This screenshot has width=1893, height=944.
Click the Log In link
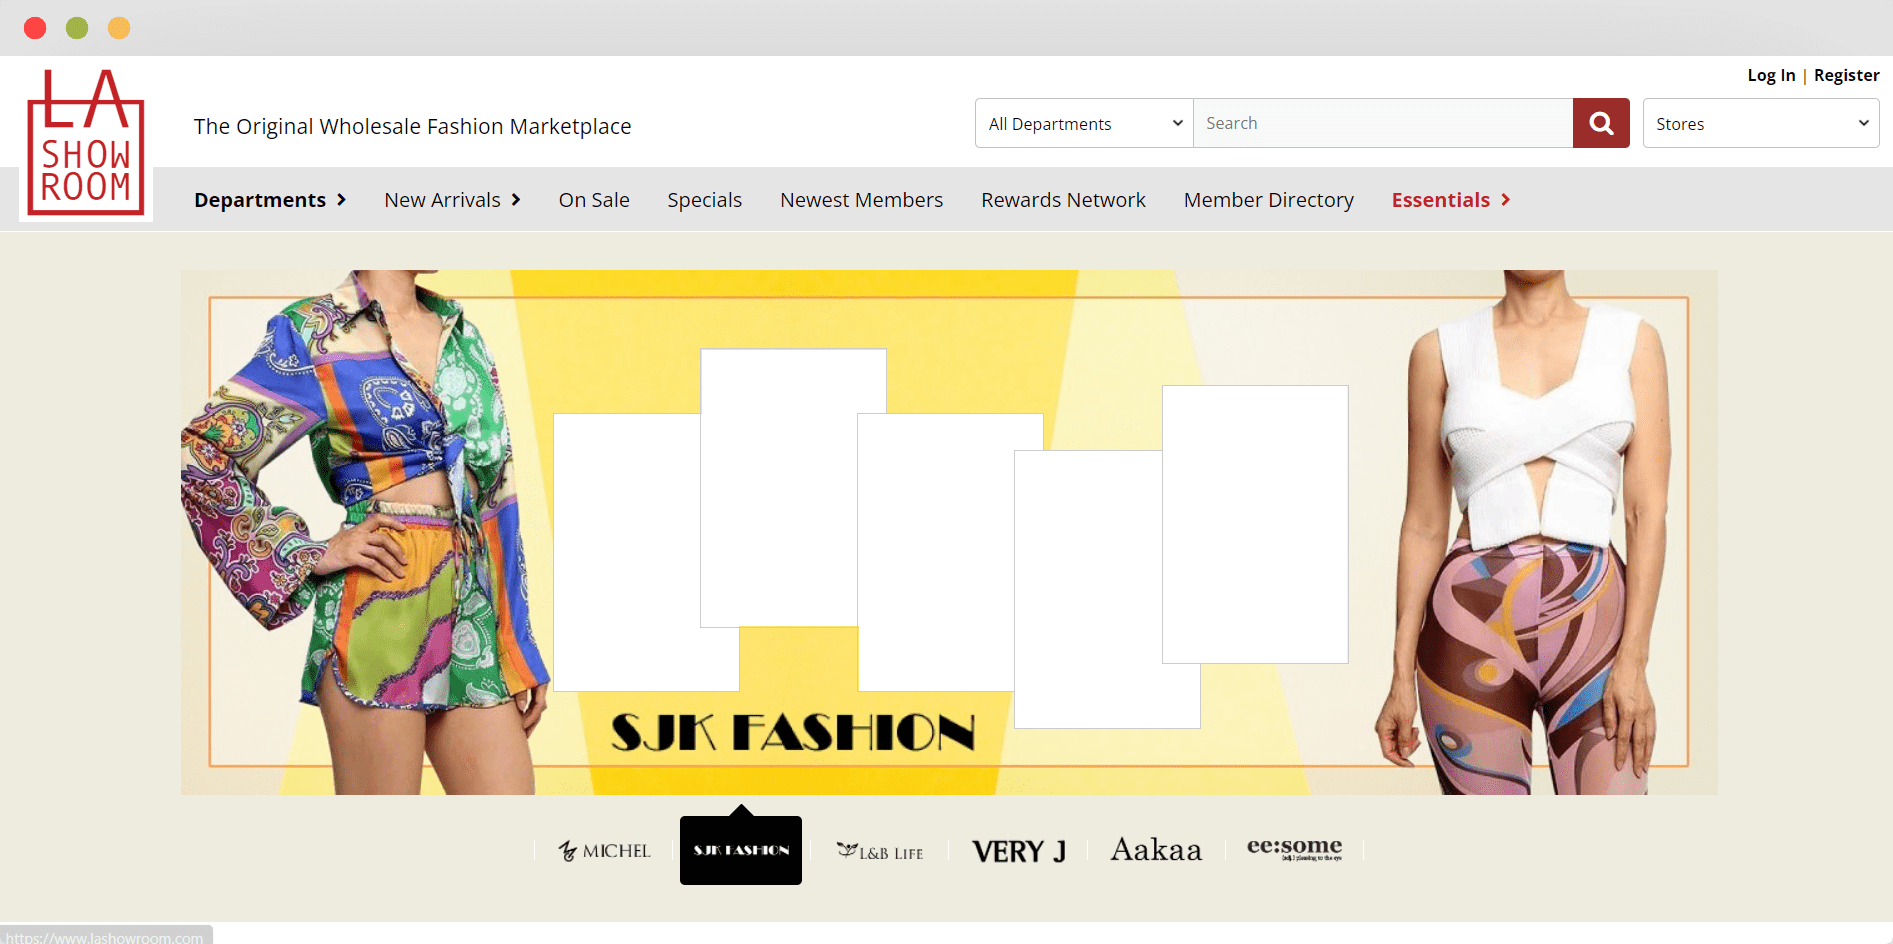click(1771, 75)
